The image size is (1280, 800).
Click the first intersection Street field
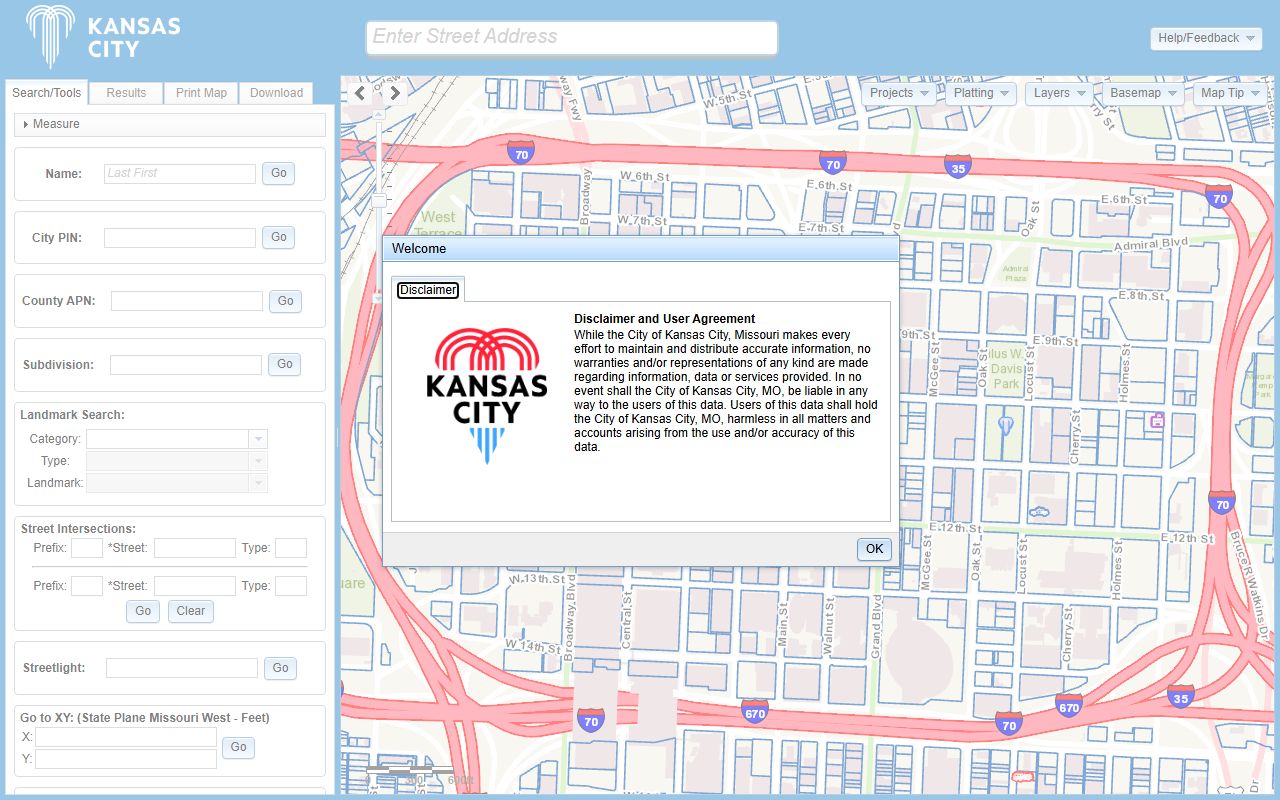point(195,548)
